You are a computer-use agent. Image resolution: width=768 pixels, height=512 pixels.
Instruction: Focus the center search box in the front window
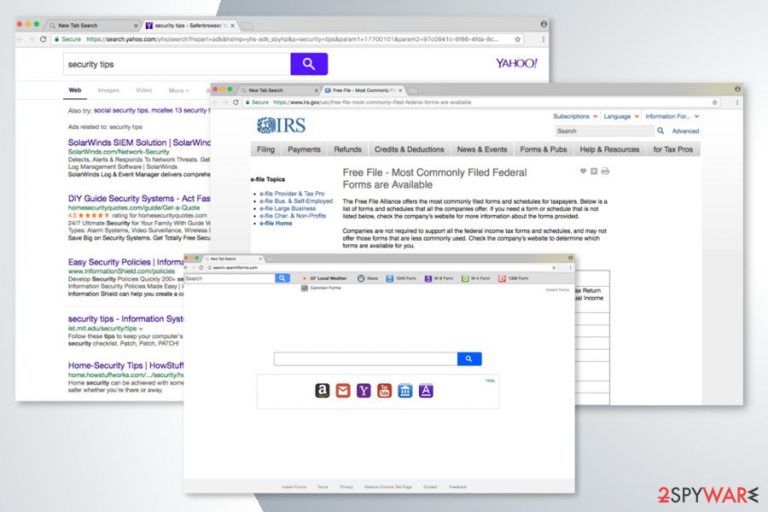[365, 359]
